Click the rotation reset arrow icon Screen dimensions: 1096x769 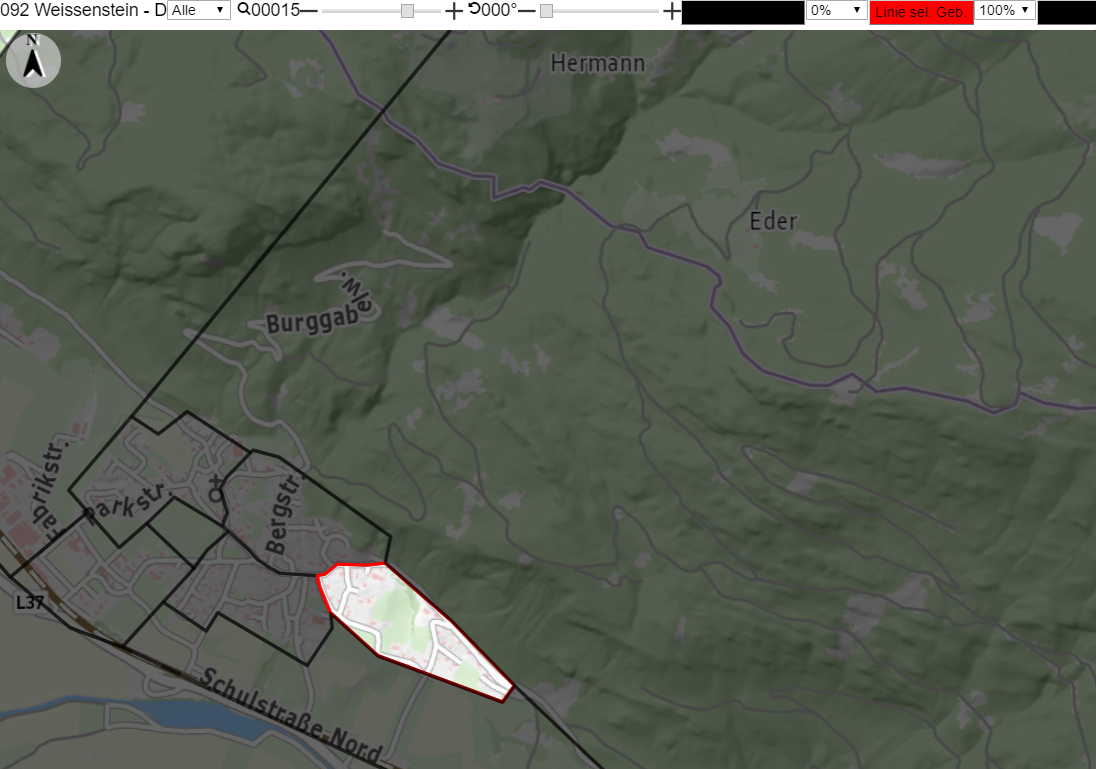pos(475,9)
